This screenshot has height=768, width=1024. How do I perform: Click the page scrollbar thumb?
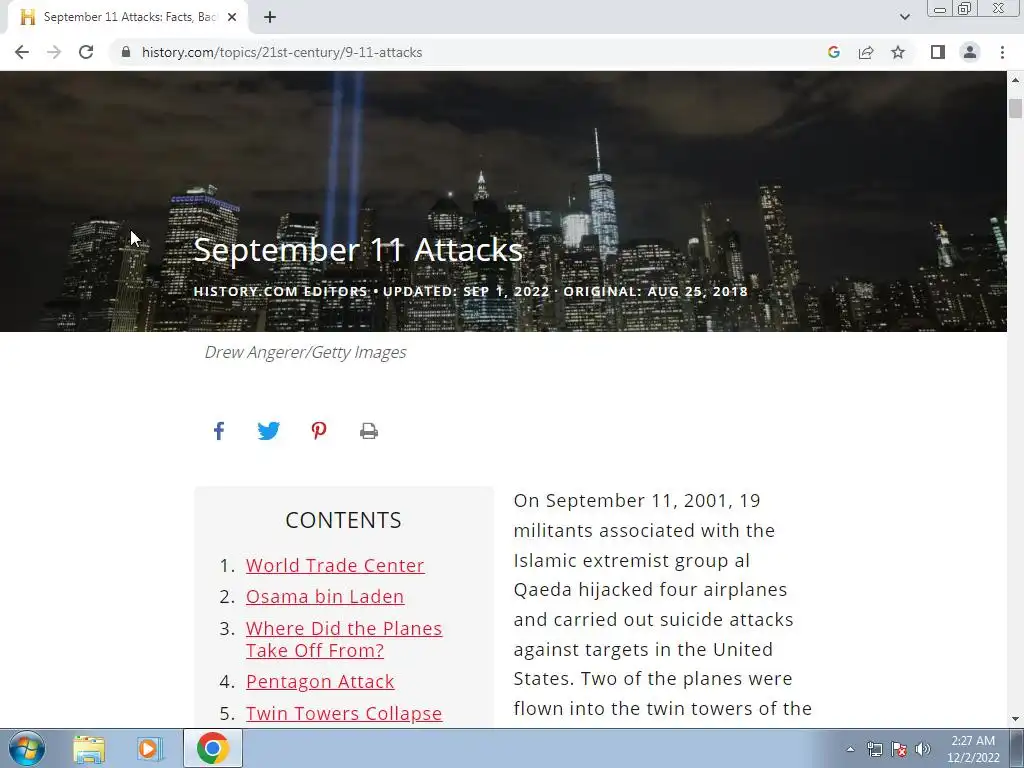coord(1015,108)
